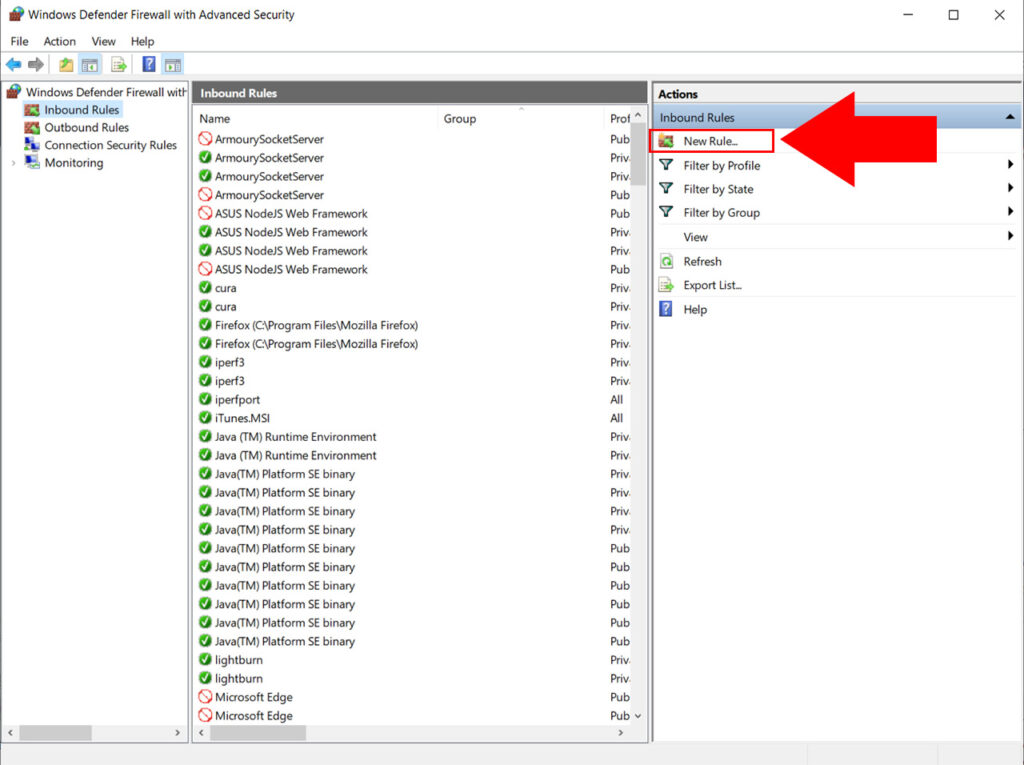The height and width of the screenshot is (765, 1024).
Task: Click the Forward arrow toolbar icon
Action: (x=36, y=64)
